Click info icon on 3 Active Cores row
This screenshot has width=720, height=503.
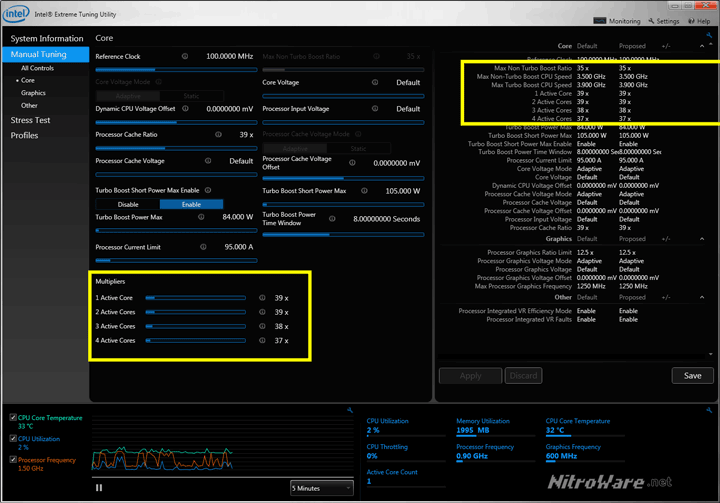[262, 326]
